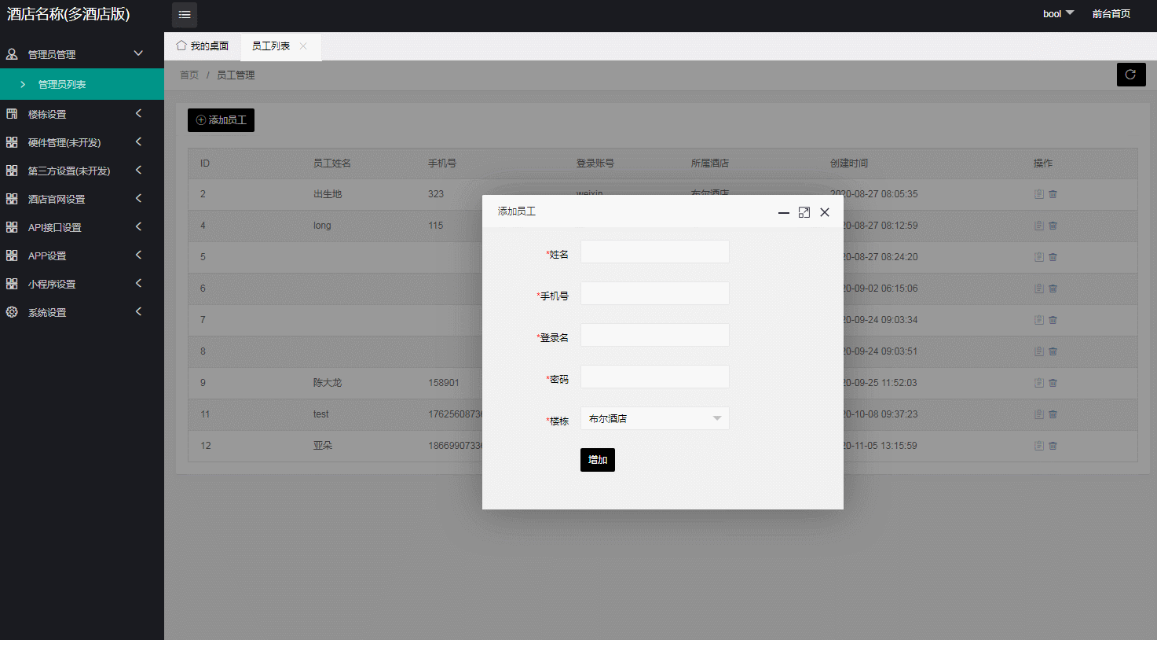This screenshot has height=648, width=1157.
Task: Delete employee row with ID 2
Action: coord(1053,194)
